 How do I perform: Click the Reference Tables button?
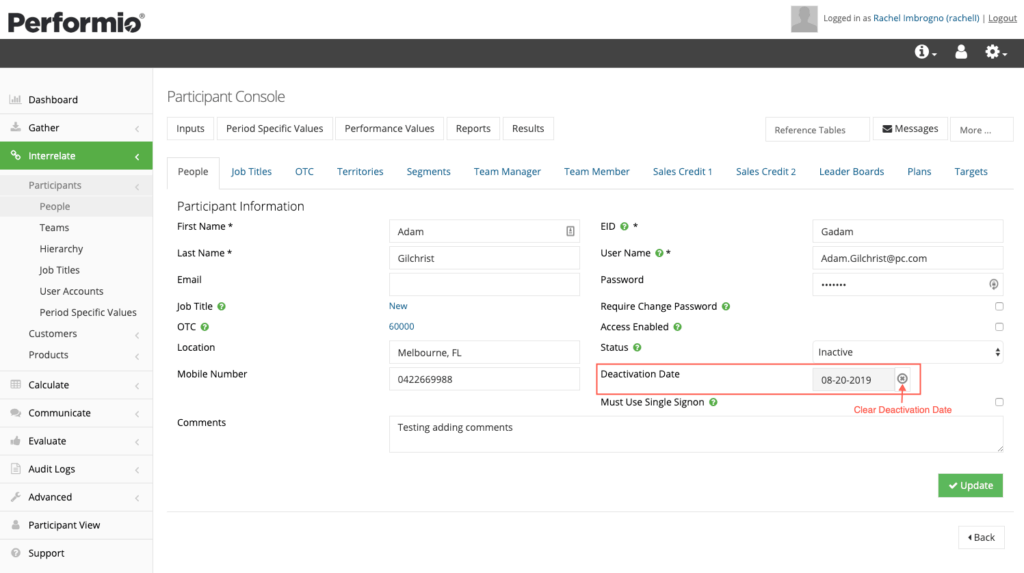tap(817, 129)
